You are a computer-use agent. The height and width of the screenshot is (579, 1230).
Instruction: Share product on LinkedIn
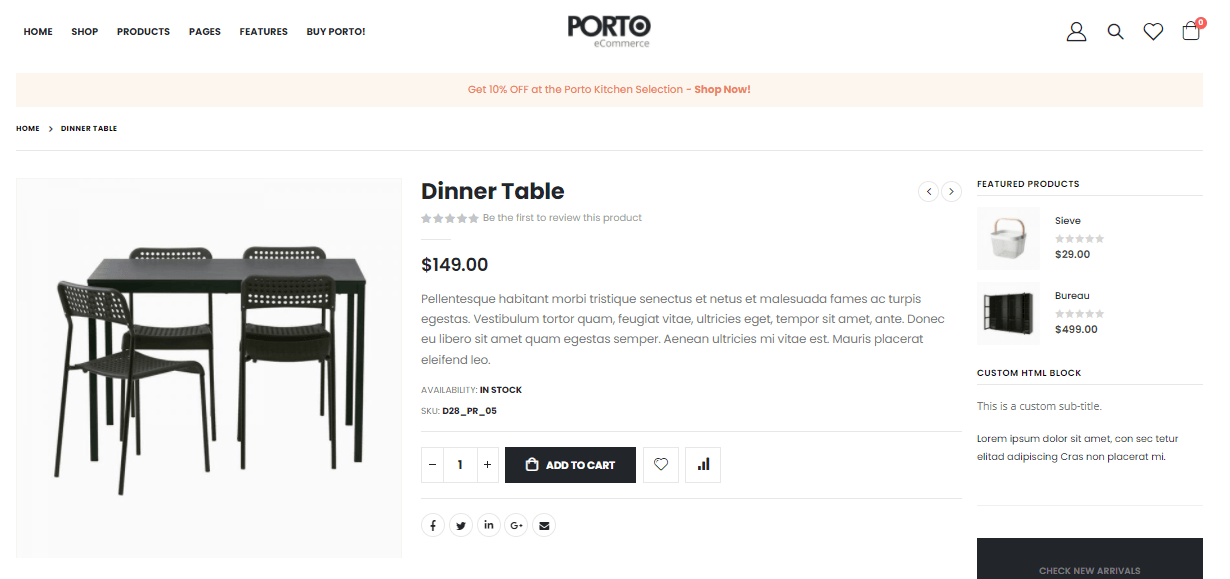click(488, 525)
